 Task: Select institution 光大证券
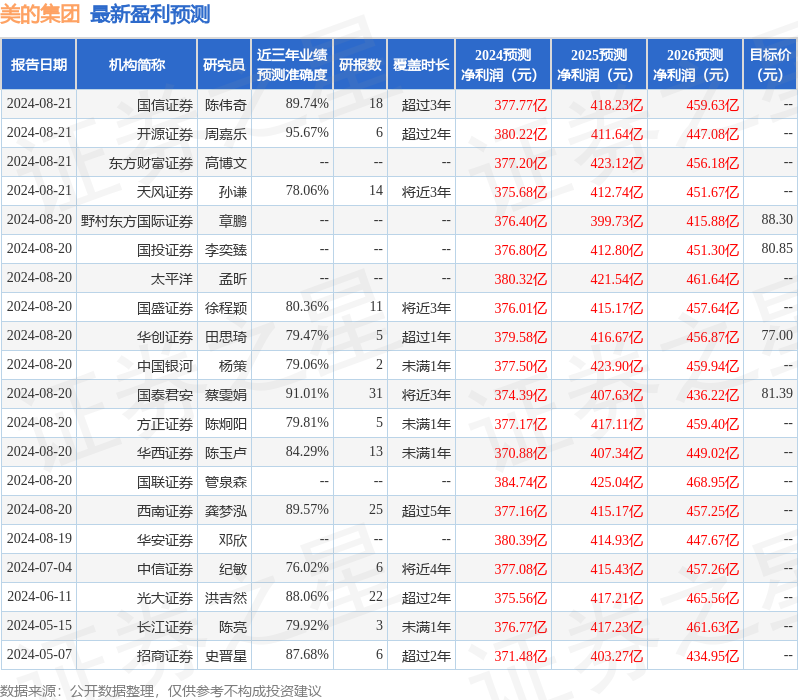165,598
